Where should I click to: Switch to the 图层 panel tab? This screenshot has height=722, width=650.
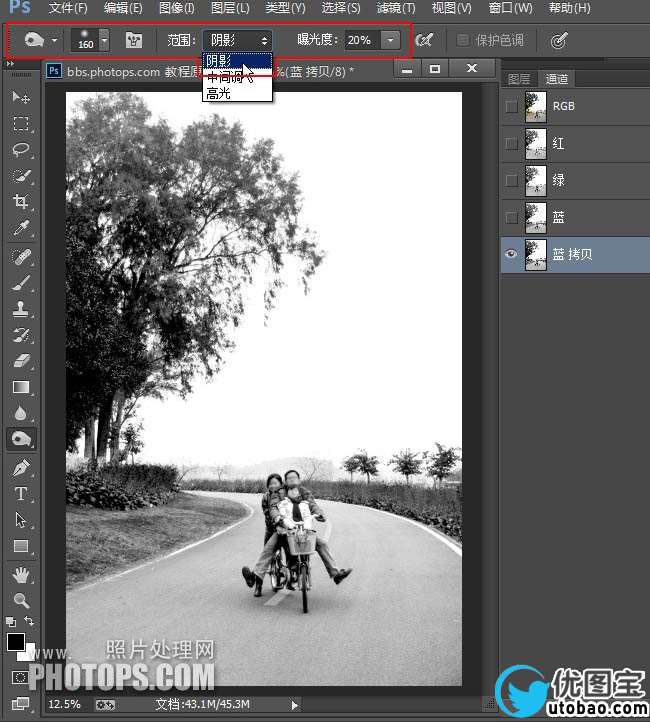519,79
